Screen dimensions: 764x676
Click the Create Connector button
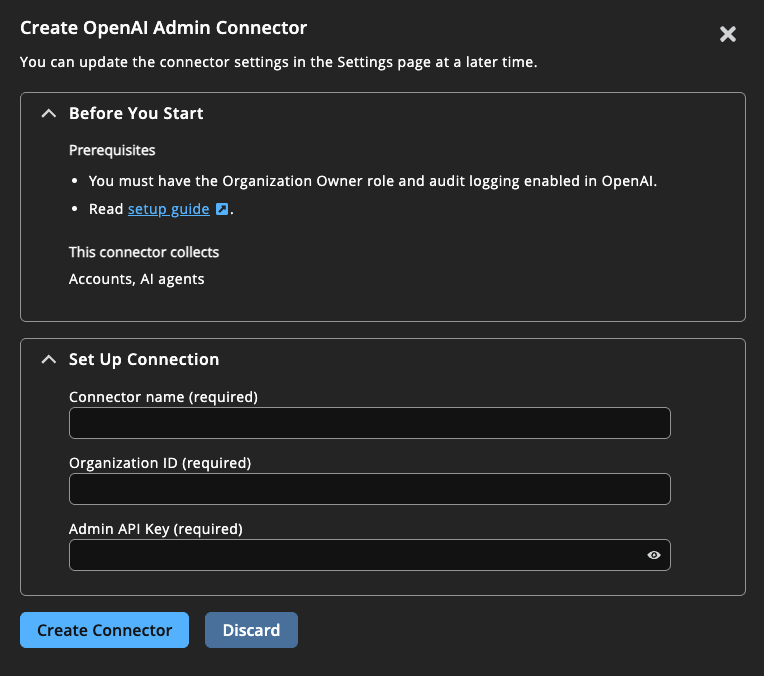tap(104, 630)
